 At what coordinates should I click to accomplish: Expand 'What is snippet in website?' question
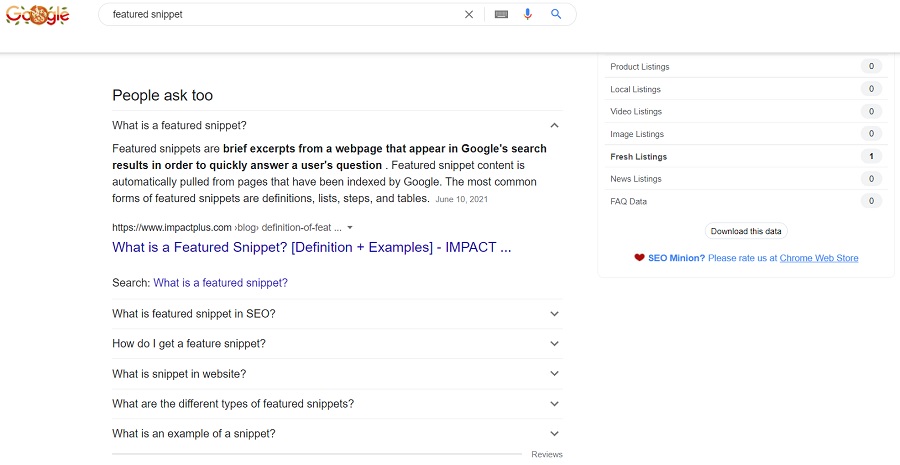pyautogui.click(x=338, y=374)
